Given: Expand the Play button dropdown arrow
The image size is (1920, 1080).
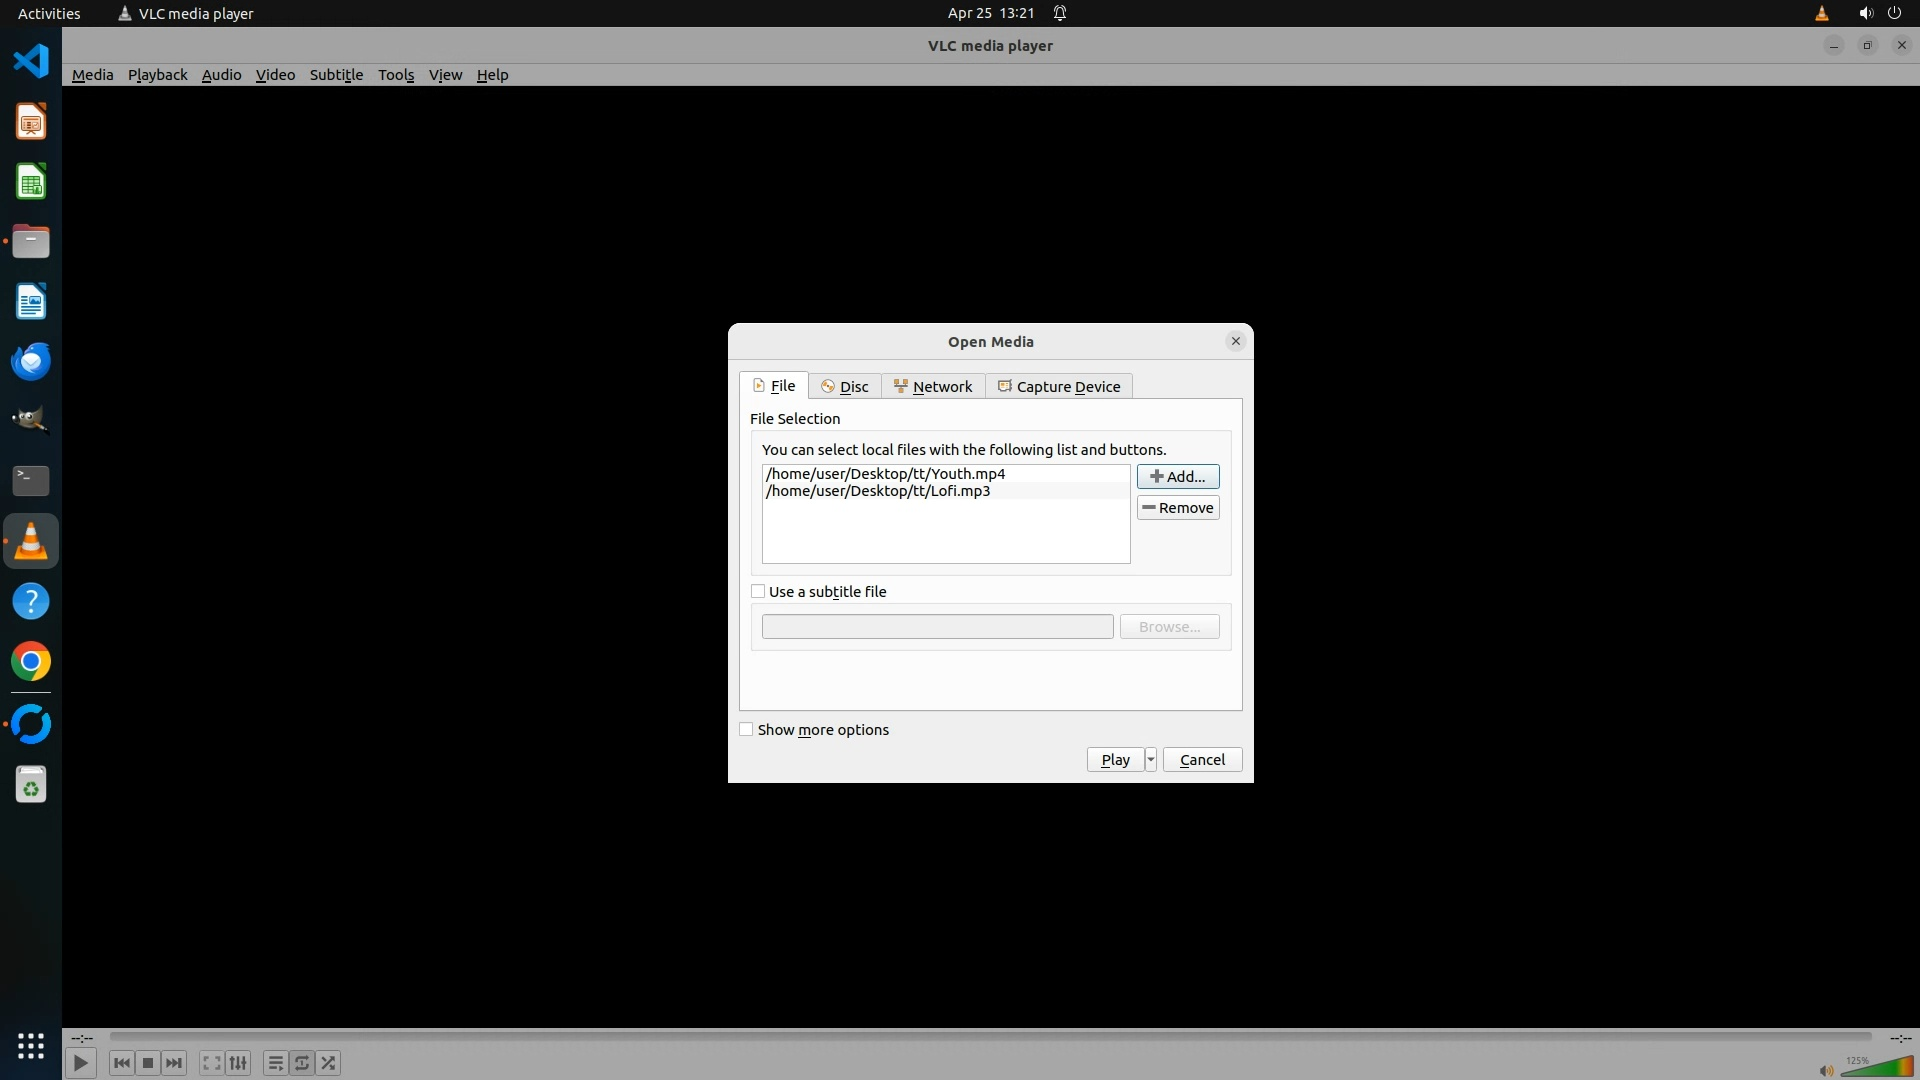Looking at the screenshot, I should point(1151,760).
